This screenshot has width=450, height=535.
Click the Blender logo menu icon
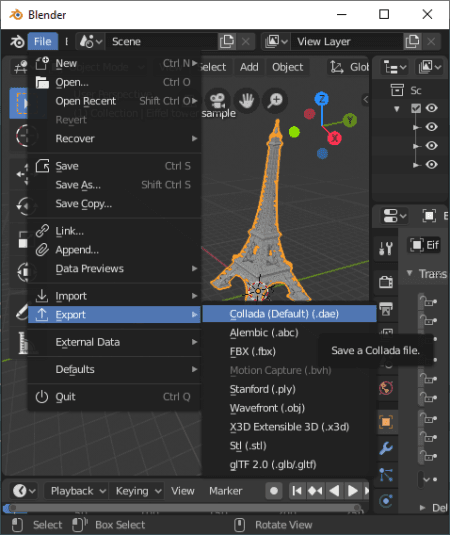[x=17, y=42]
